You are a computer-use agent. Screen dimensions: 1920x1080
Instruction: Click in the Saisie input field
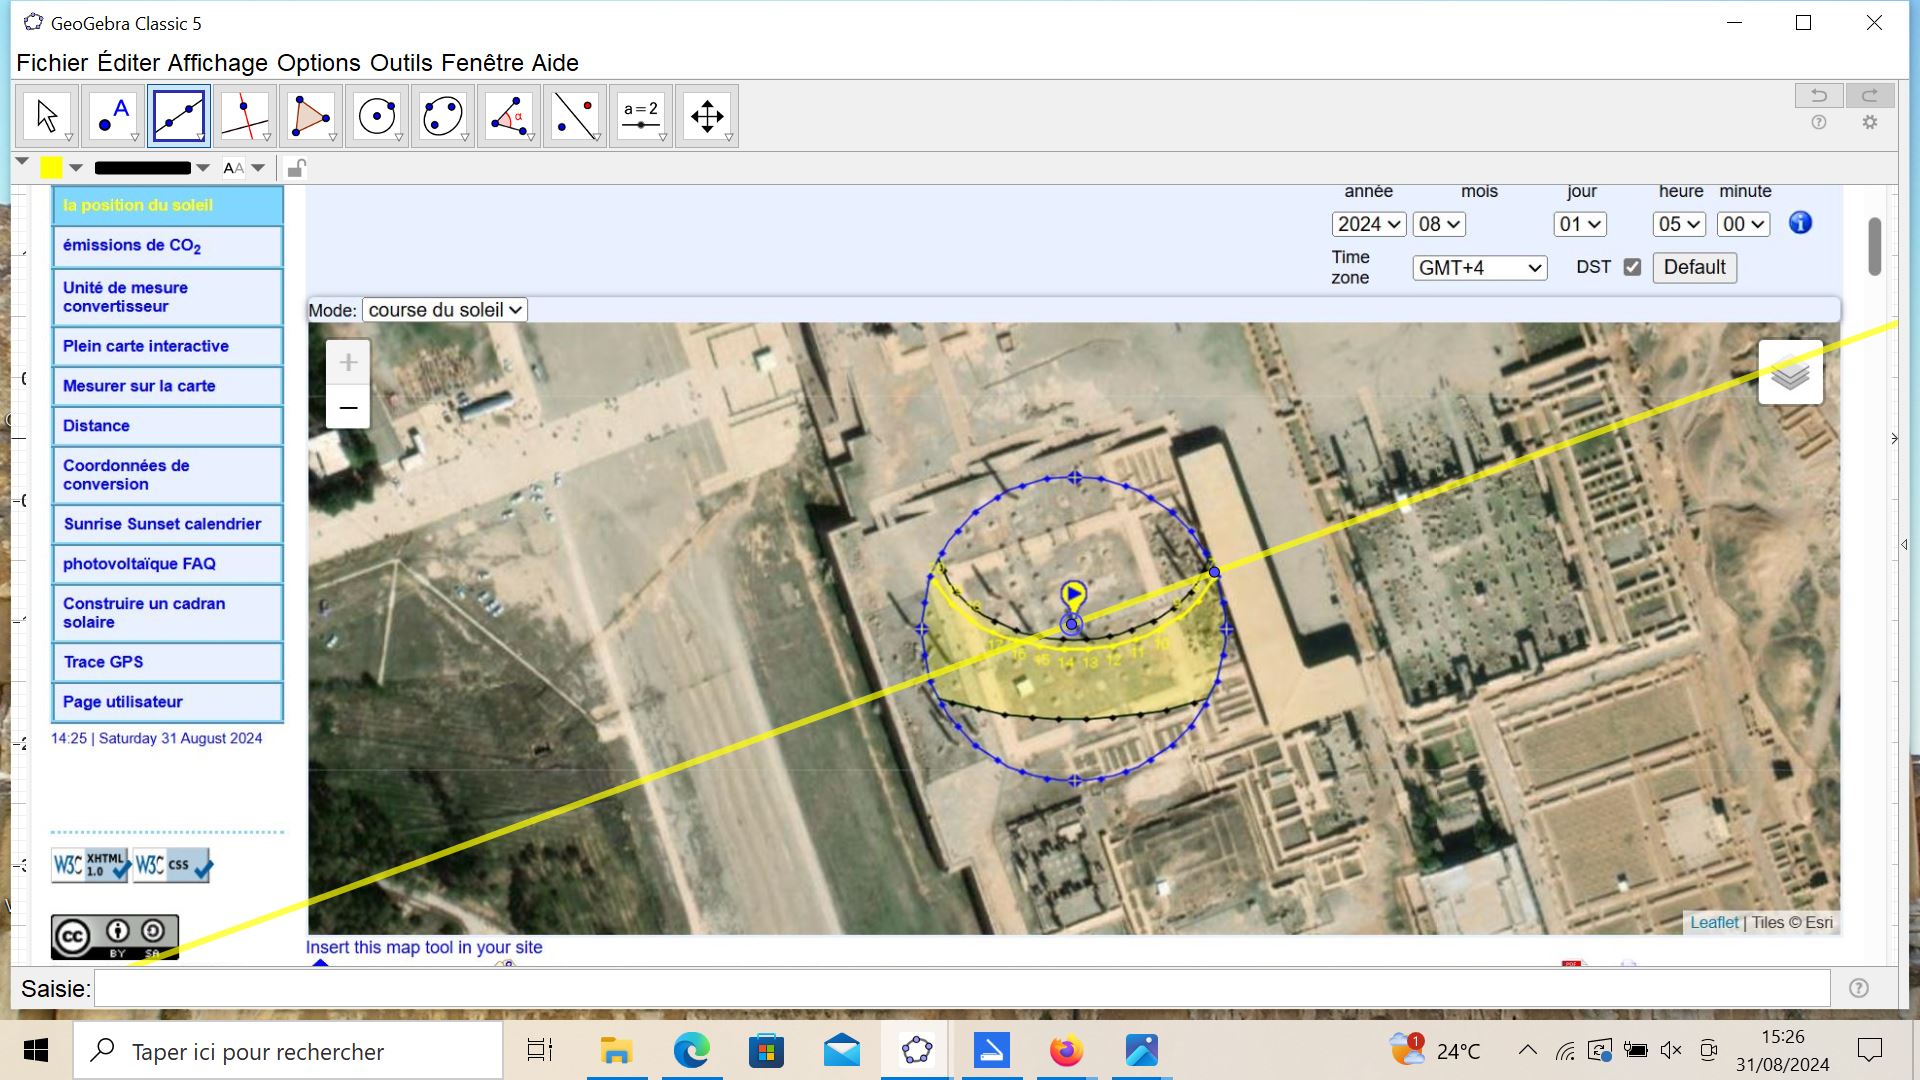[960, 989]
